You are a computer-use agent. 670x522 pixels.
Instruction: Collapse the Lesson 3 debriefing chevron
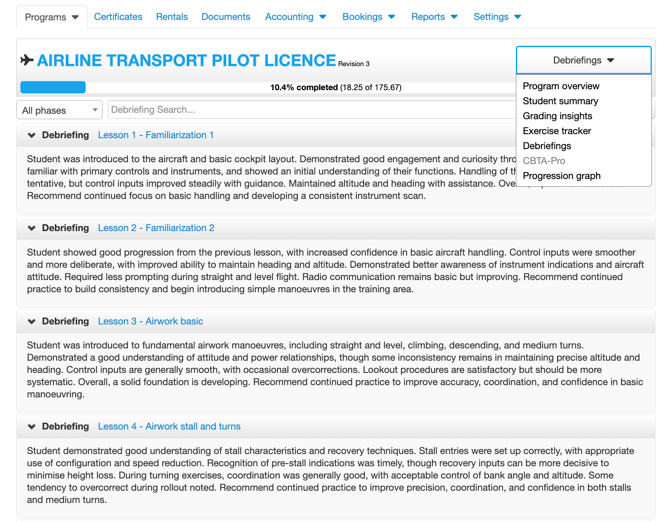coord(31,322)
